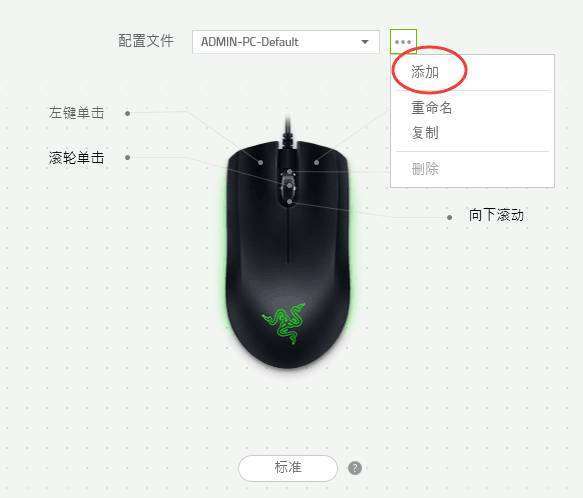The height and width of the screenshot is (498, 583).
Task: Click the 标准 mode button
Action: pyautogui.click(x=288, y=468)
